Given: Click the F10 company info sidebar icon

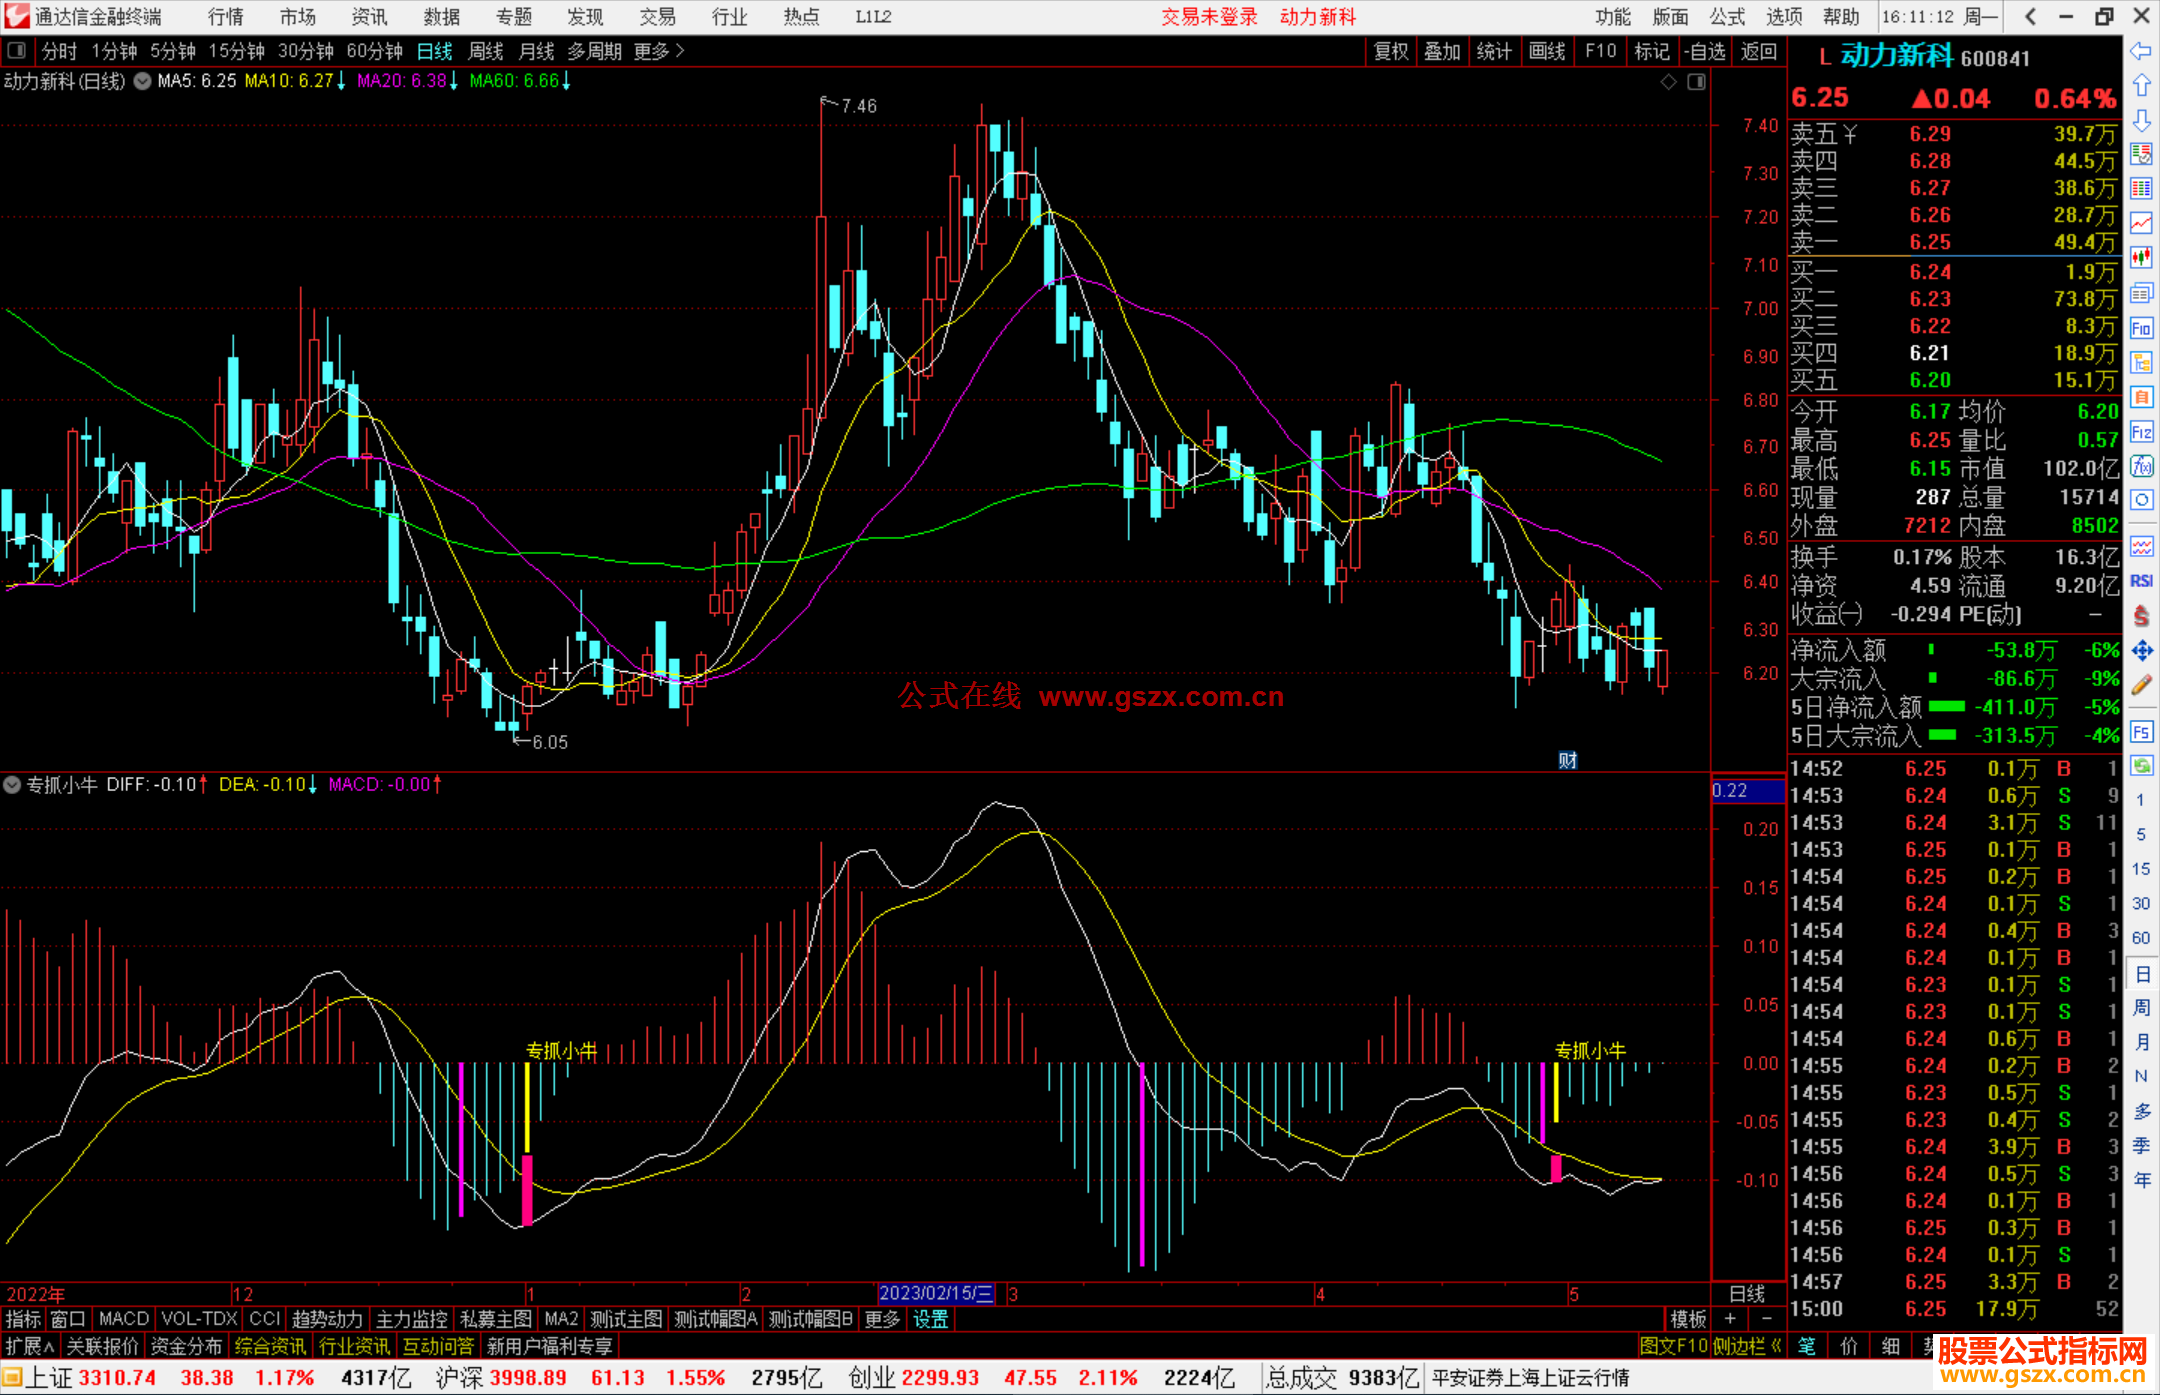Looking at the screenshot, I should (x=2141, y=328).
